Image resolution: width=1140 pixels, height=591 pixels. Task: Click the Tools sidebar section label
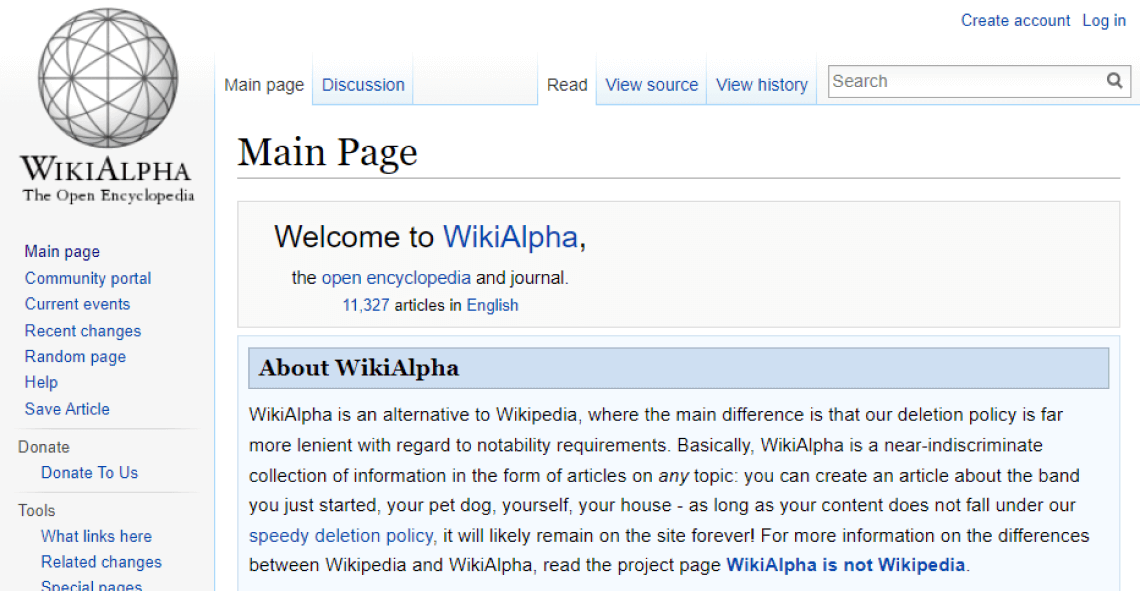[36, 510]
